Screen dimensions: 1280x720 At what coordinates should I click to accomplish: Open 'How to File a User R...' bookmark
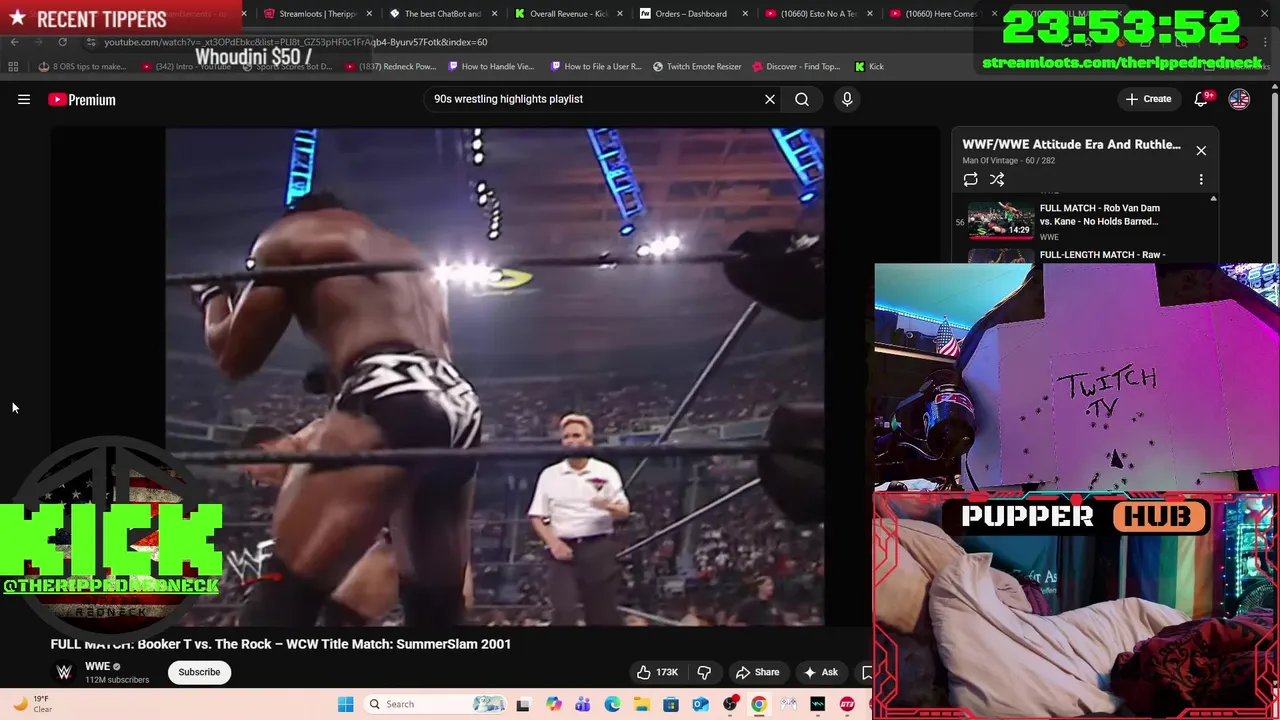596,67
